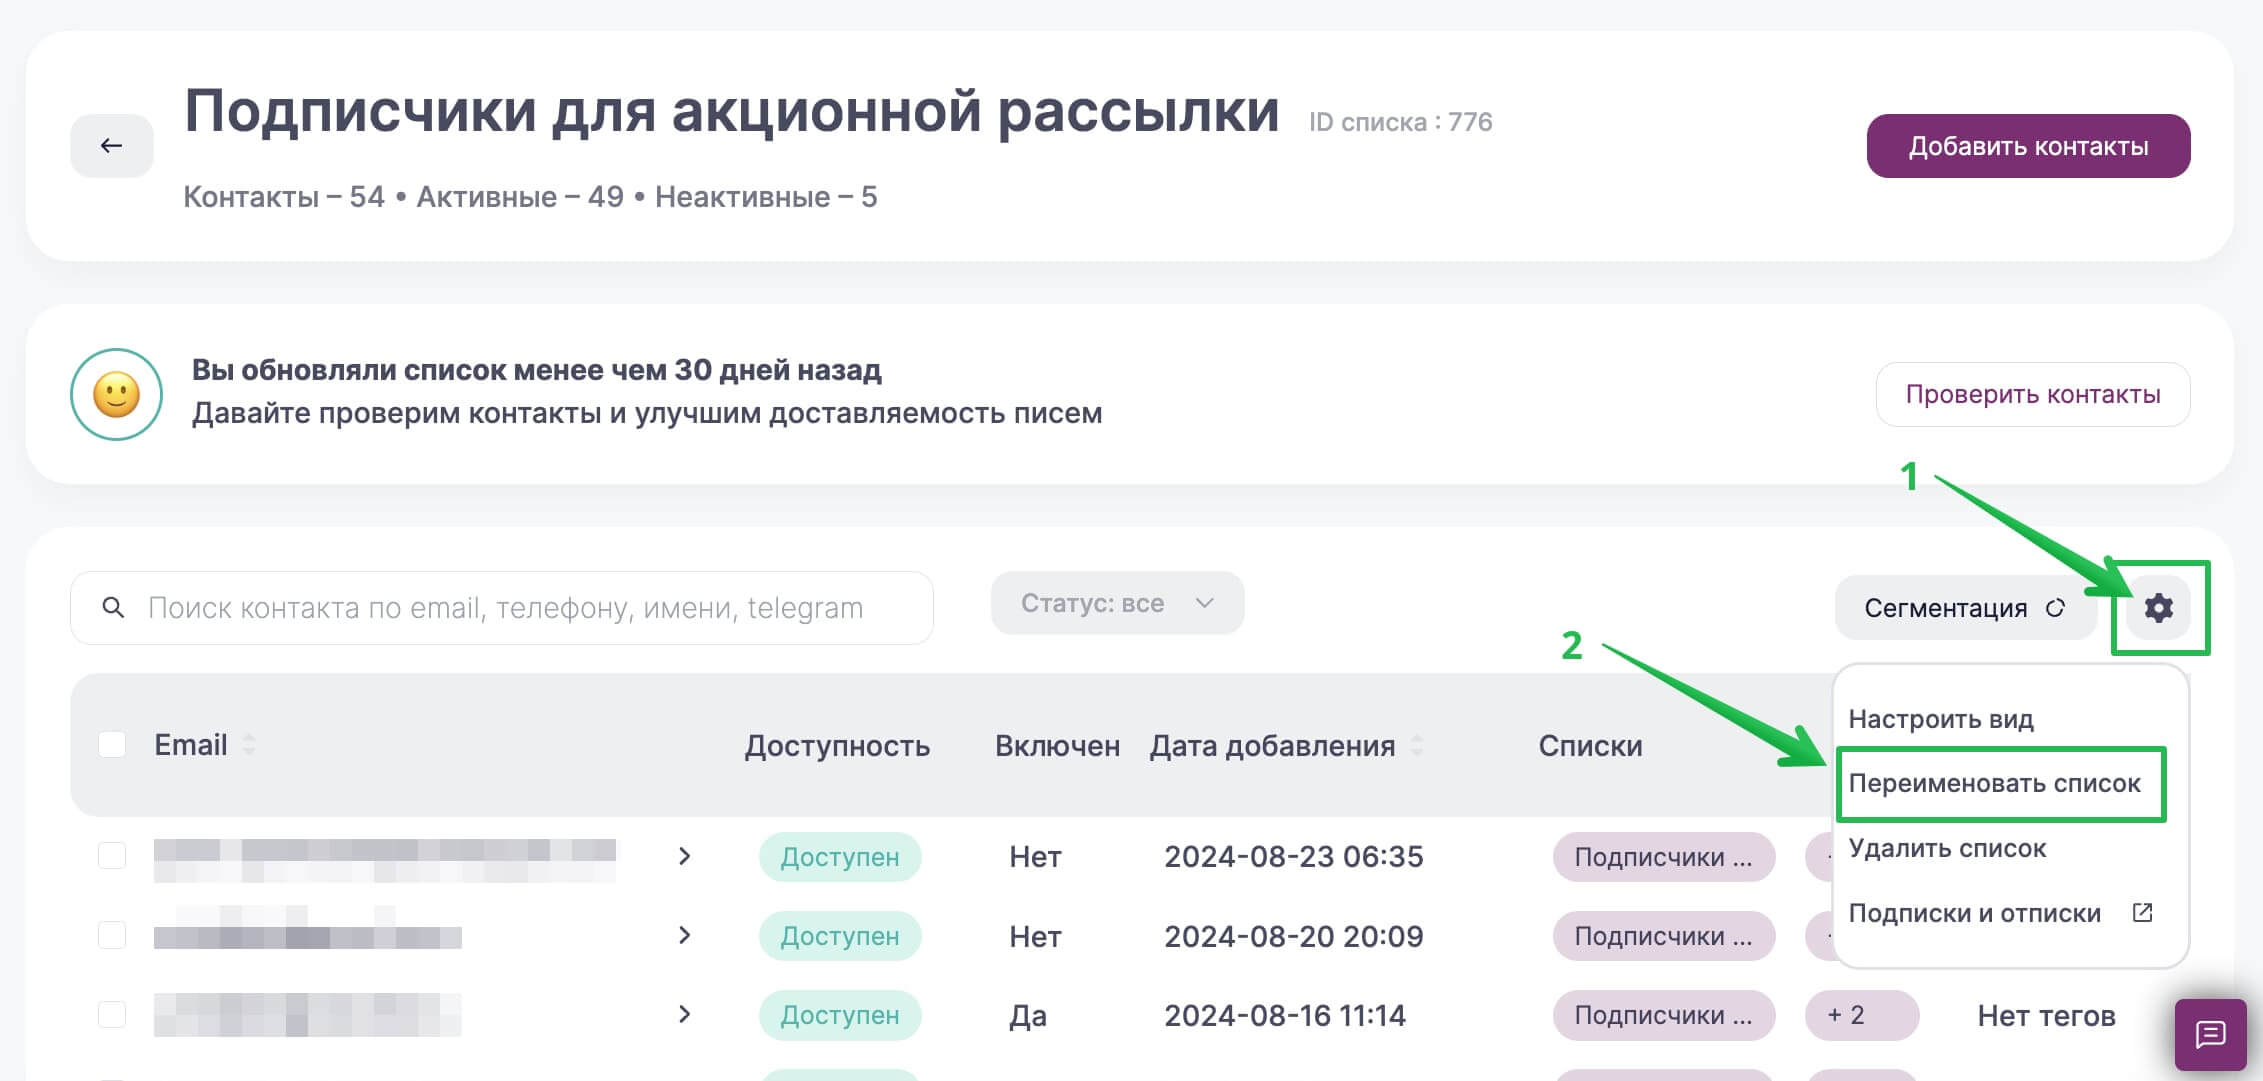
Task: Click the blurred email in 2024-08-23 row
Action: pos(385,860)
